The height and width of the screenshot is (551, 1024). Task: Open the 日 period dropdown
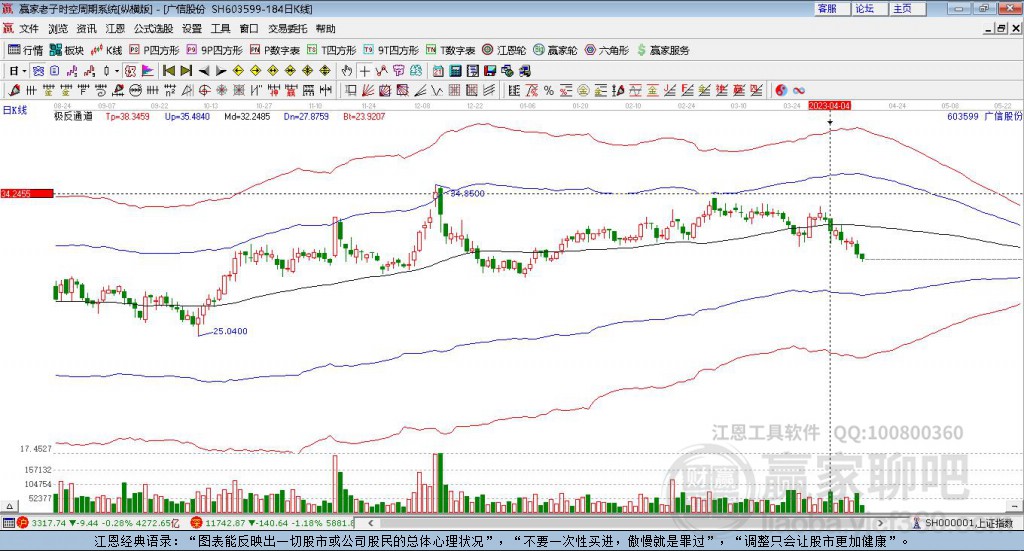[18, 71]
